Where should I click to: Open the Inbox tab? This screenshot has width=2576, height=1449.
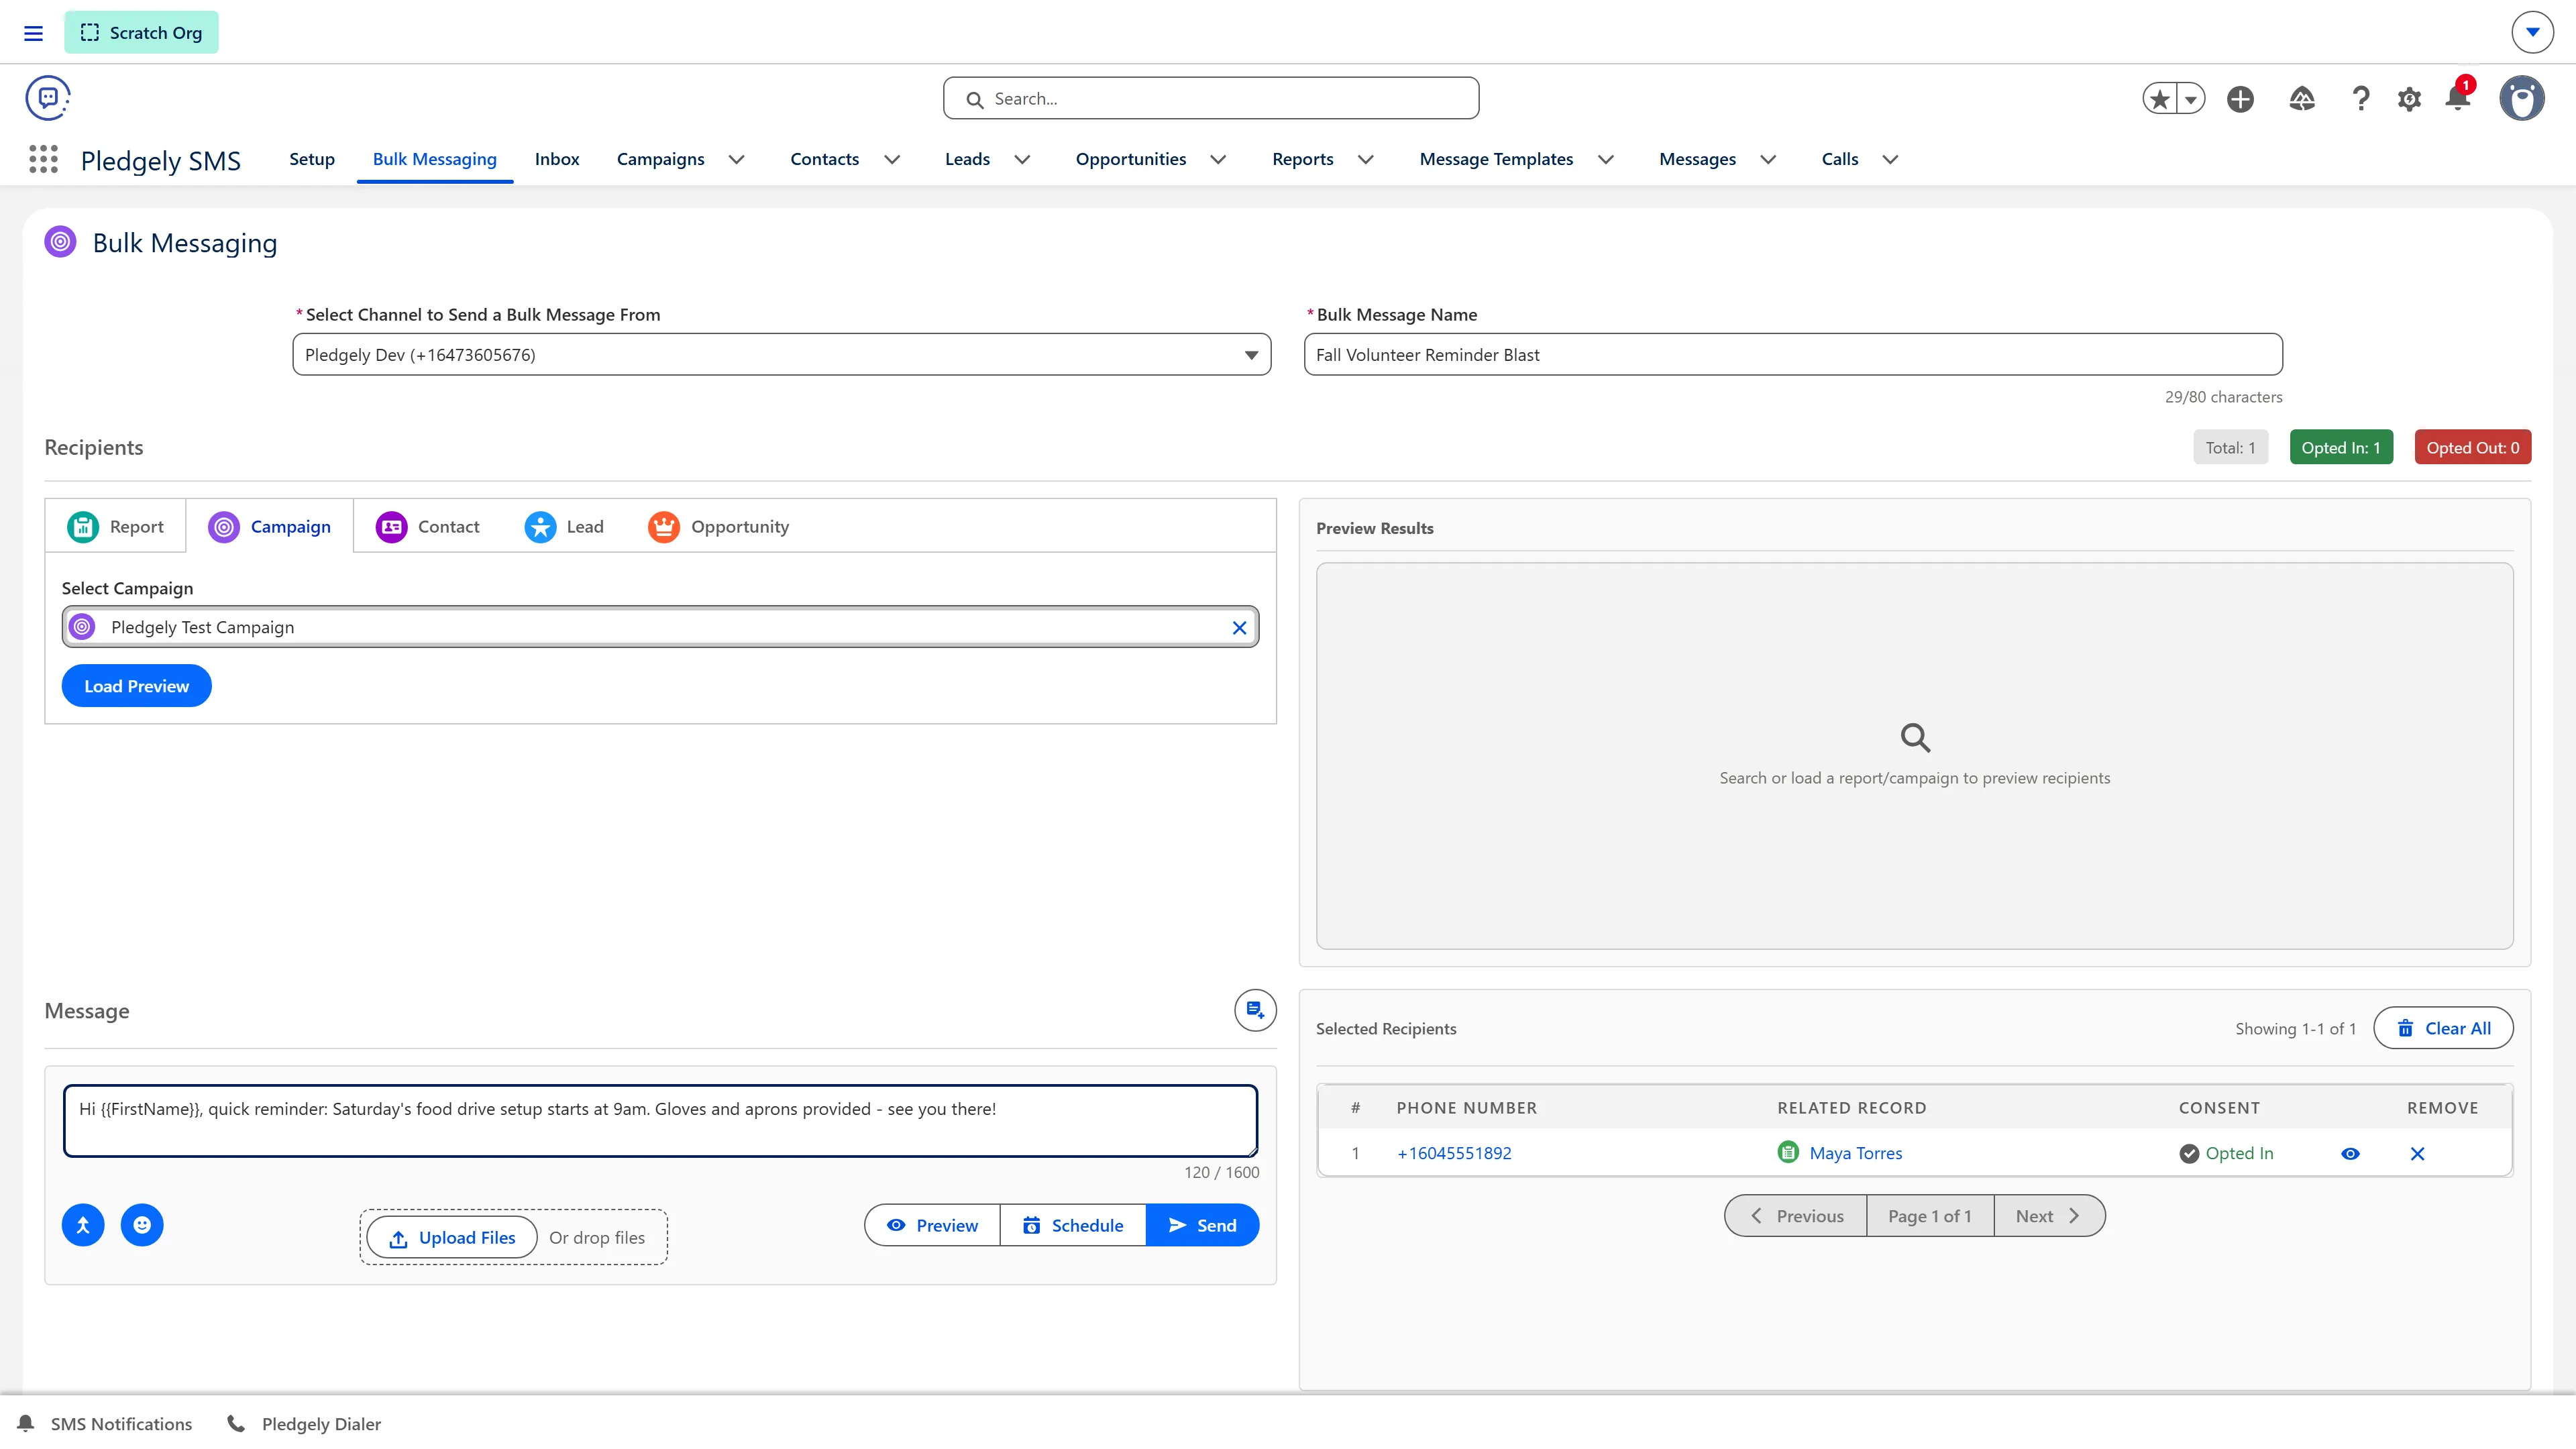tap(557, 159)
